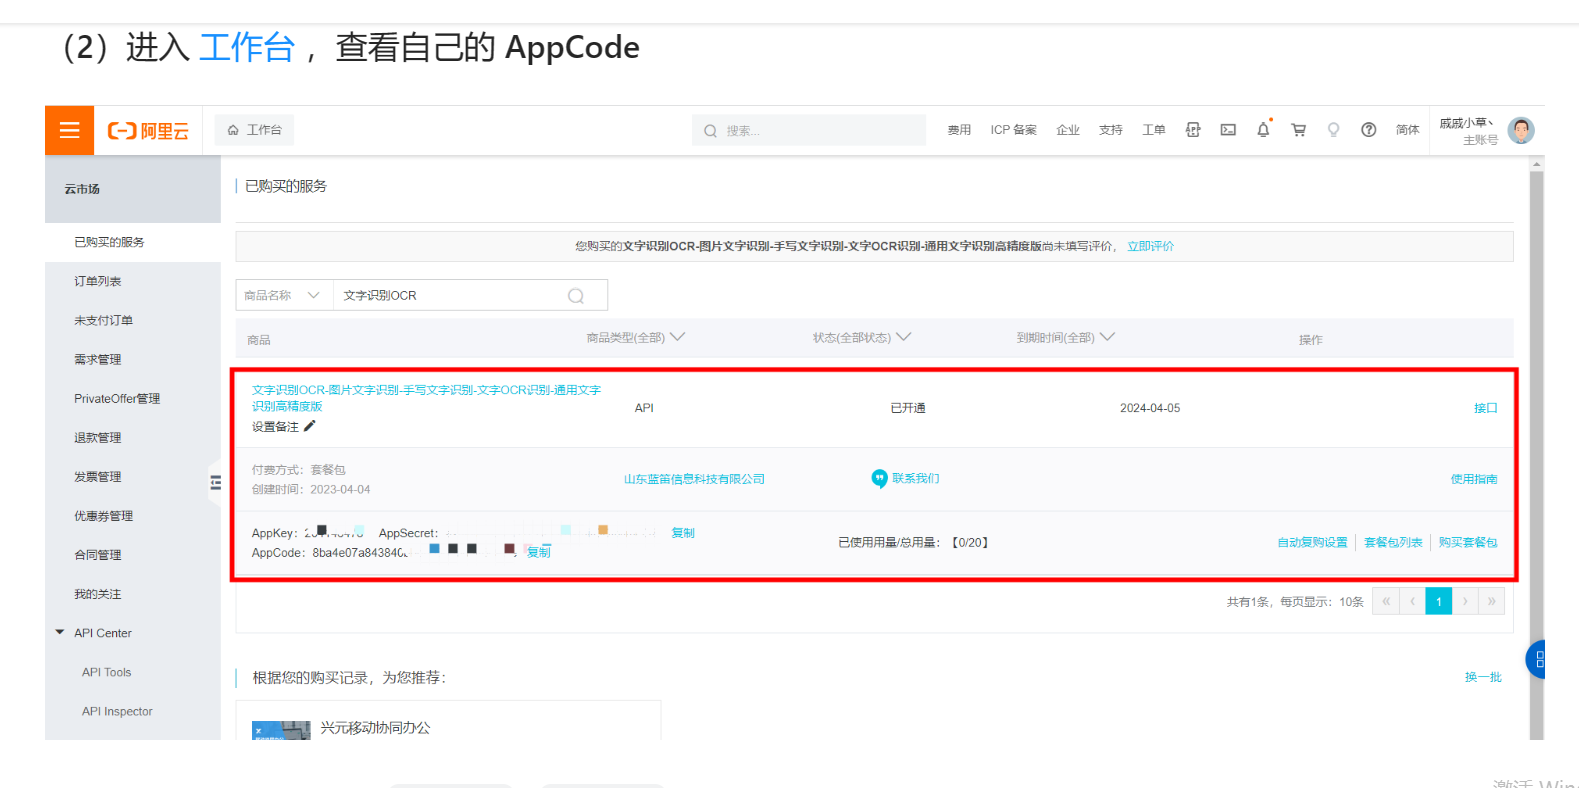Open the orange hamburger menu
This screenshot has width=1579, height=788.
pos(69,130)
